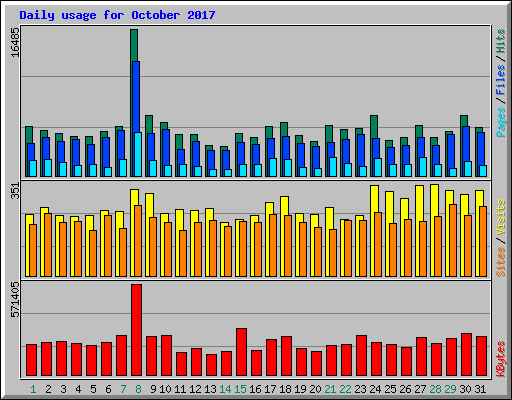Click the 351 visits axis value
512x400 pixels.
point(15,191)
